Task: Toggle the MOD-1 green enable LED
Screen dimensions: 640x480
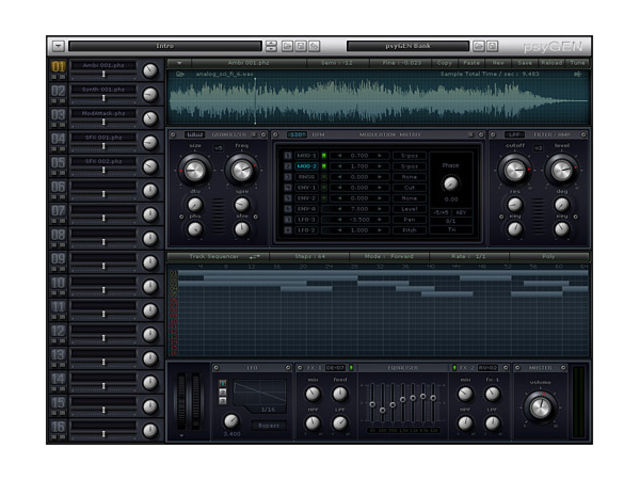Action: tap(324, 156)
